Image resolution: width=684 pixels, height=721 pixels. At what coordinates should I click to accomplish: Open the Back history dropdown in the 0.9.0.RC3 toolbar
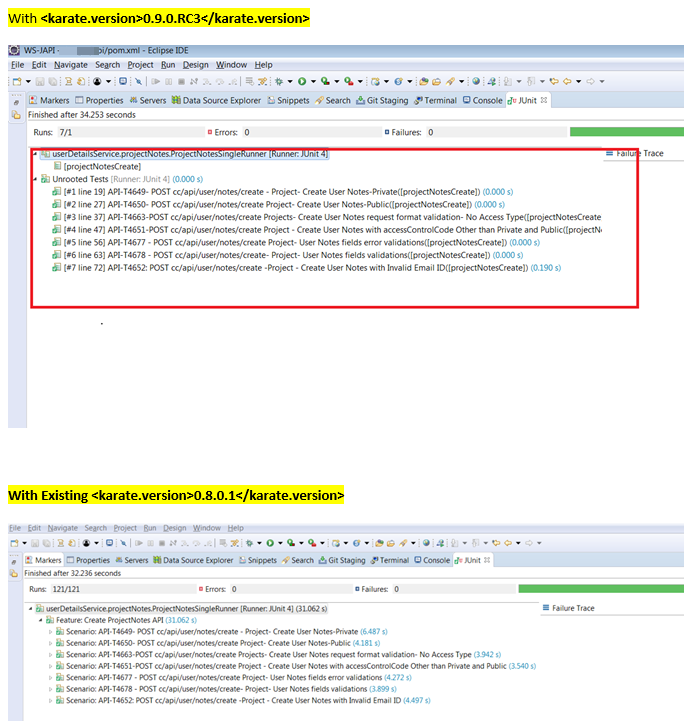tap(579, 81)
